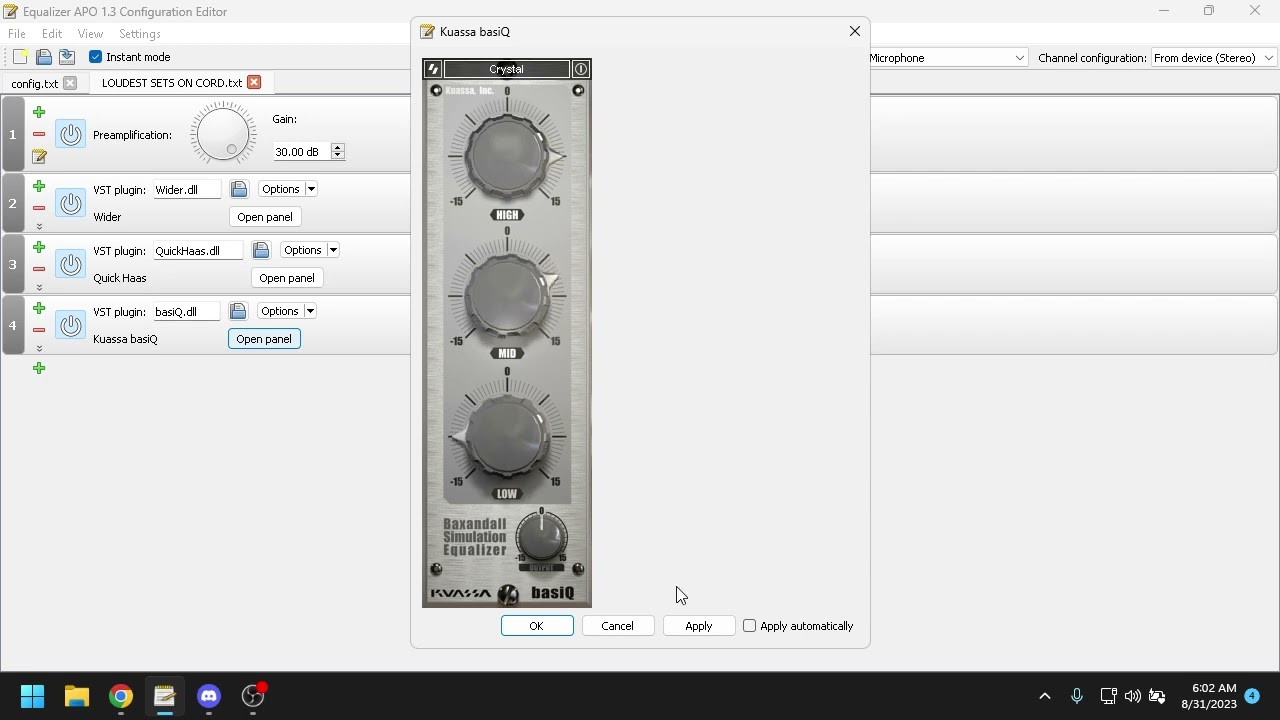Image resolution: width=1280 pixels, height=720 pixels.
Task: Click the basiQ info icon
Action: click(x=581, y=69)
